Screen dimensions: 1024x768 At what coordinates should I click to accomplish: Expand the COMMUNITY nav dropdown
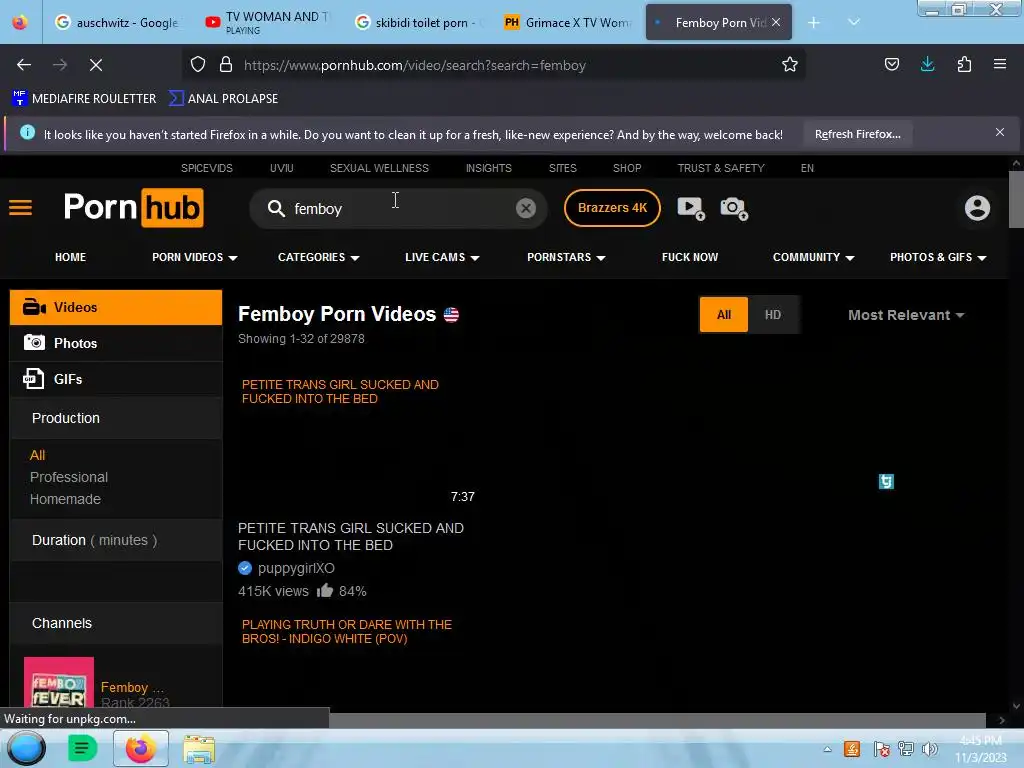coord(814,257)
